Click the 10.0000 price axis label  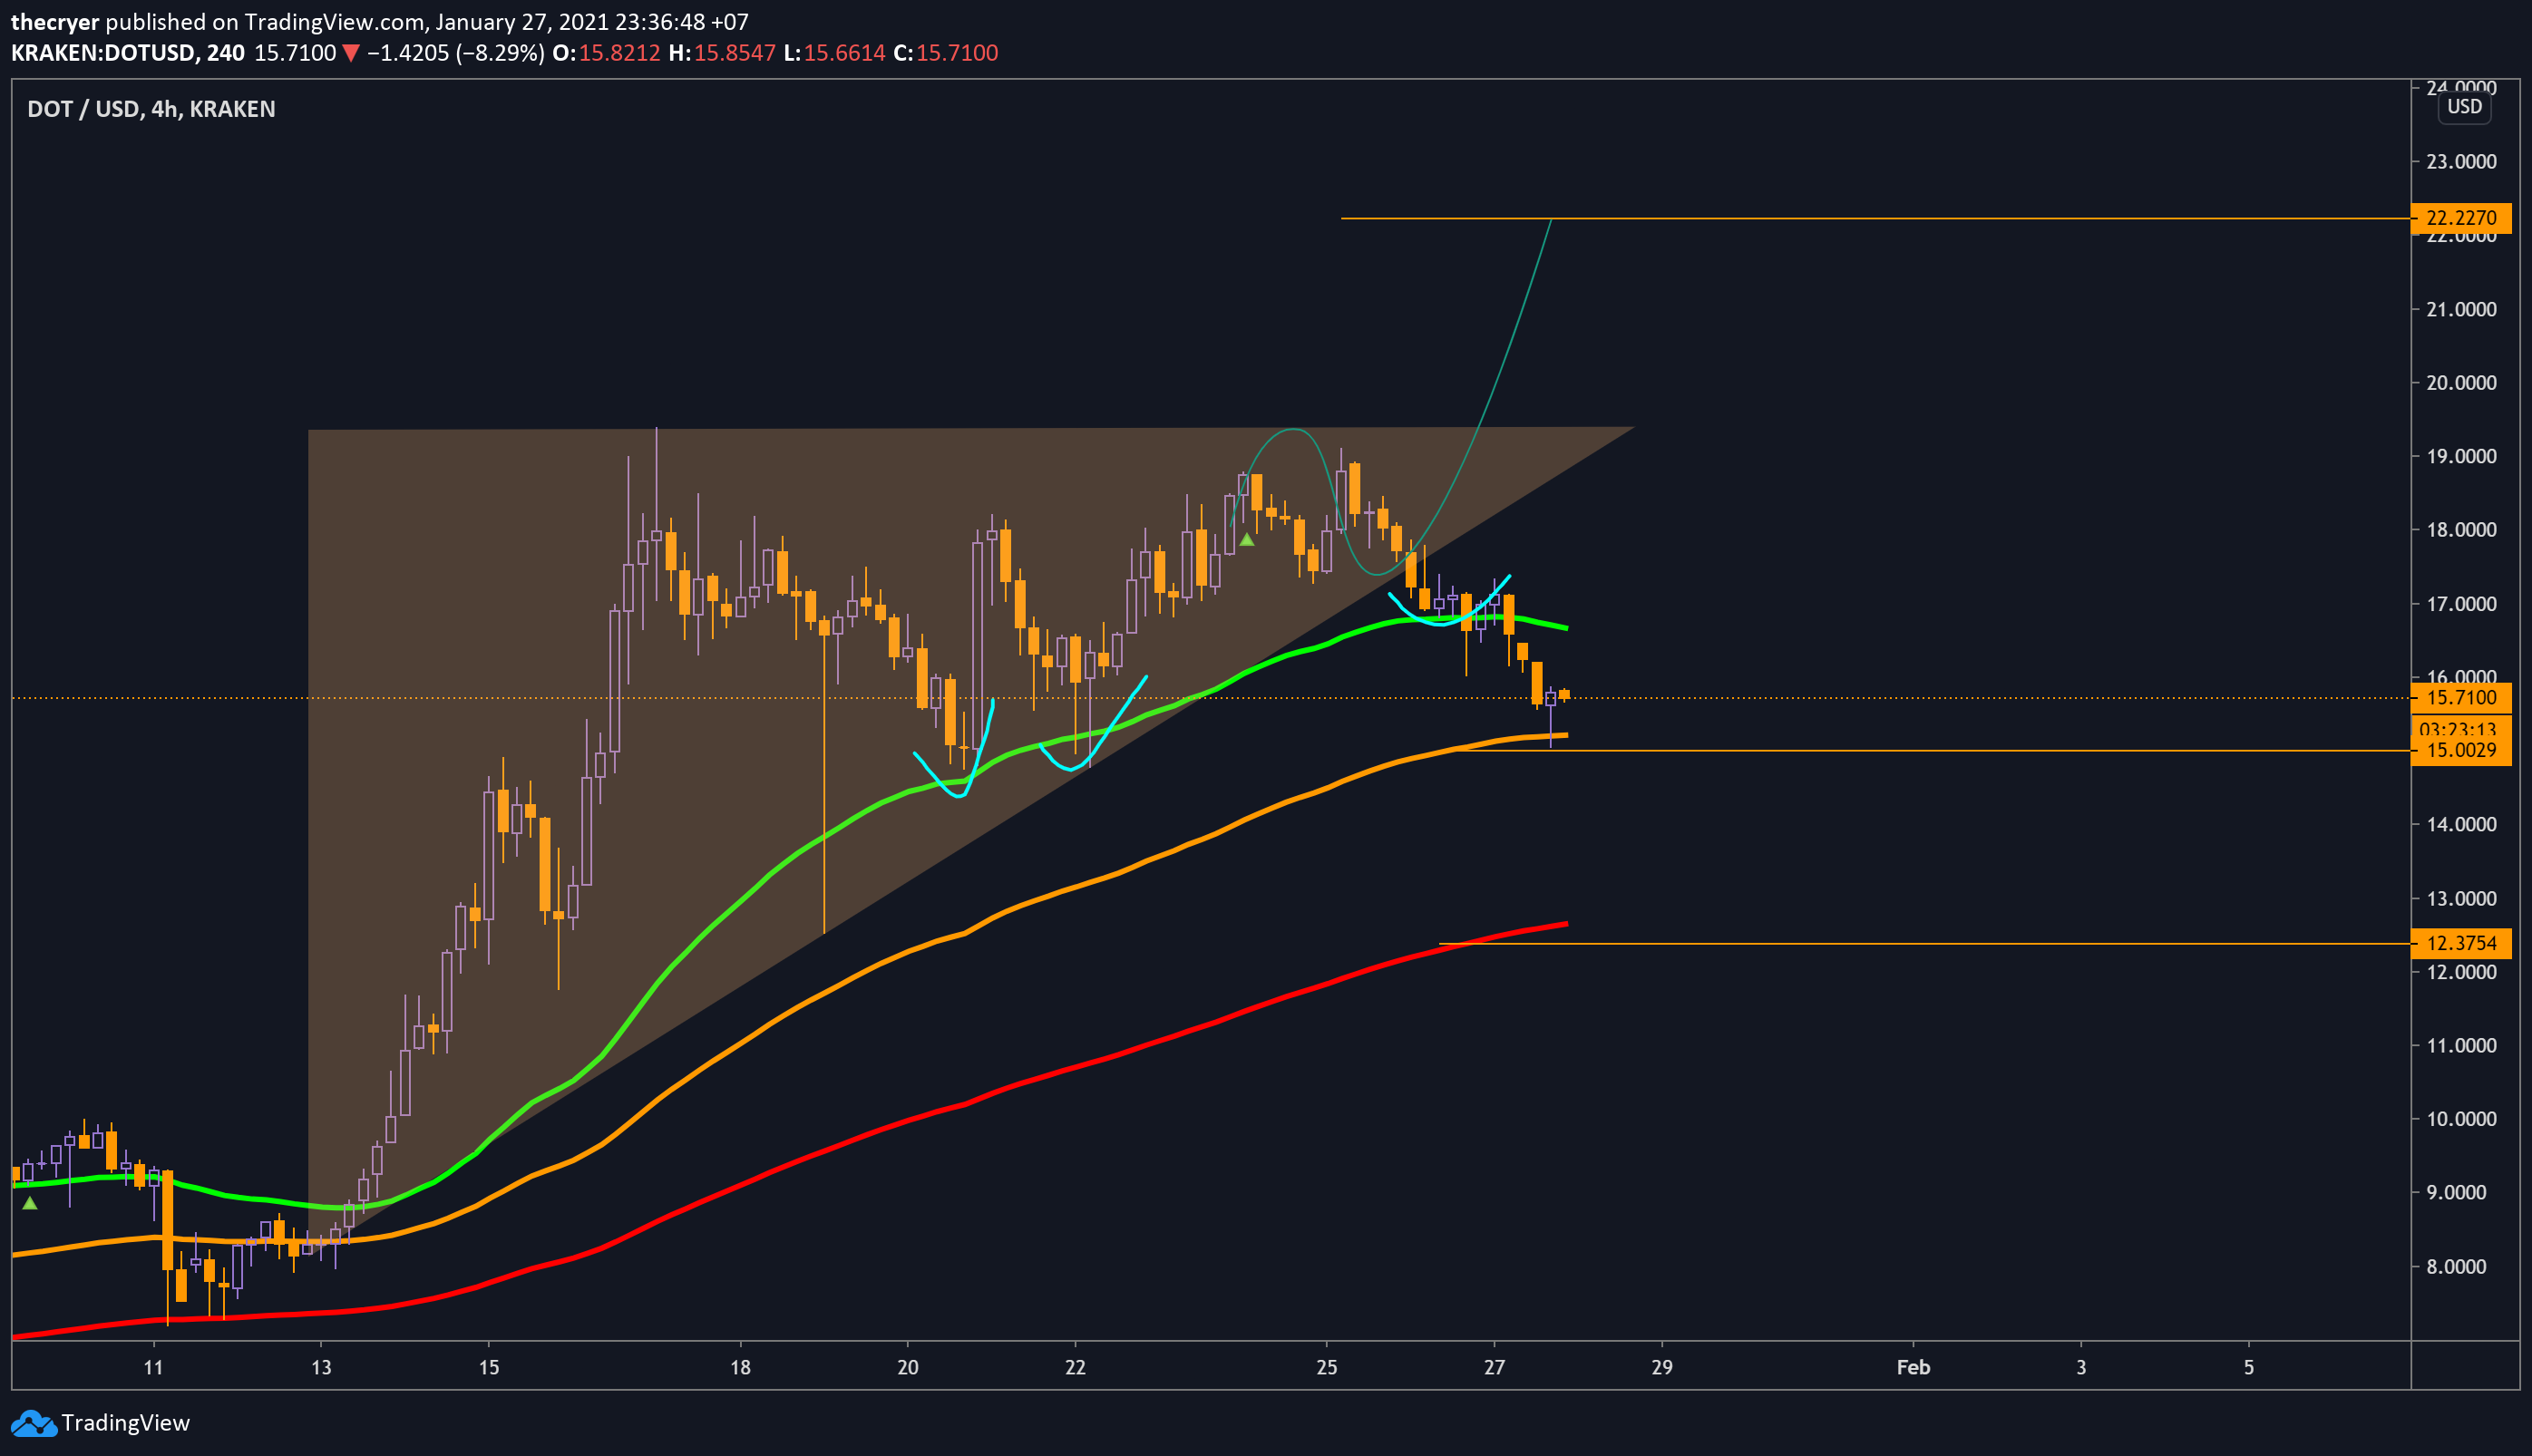[2461, 1119]
